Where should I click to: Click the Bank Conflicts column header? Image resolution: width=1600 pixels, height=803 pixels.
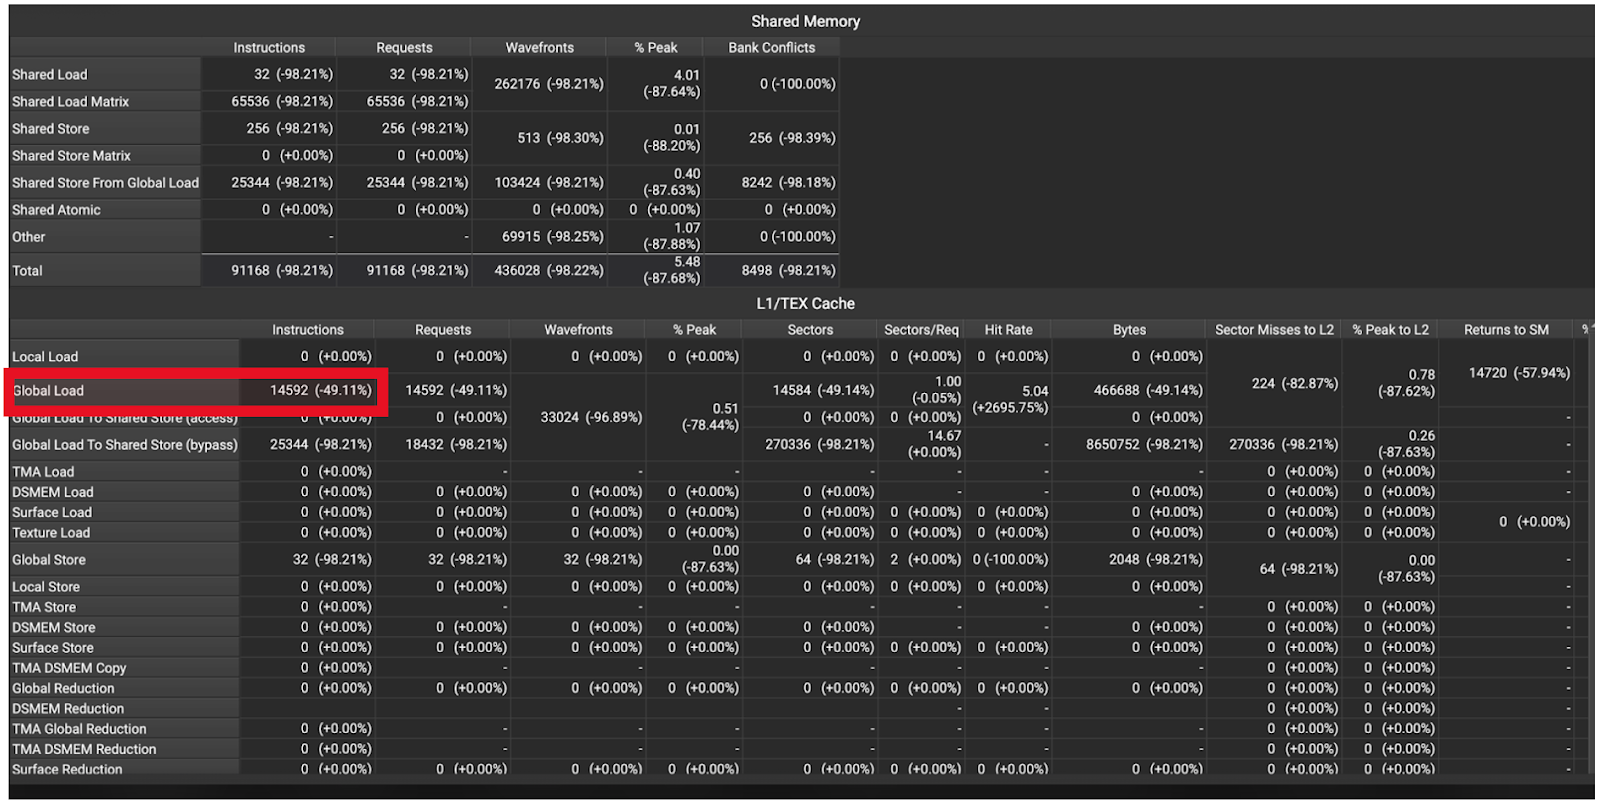(771, 47)
